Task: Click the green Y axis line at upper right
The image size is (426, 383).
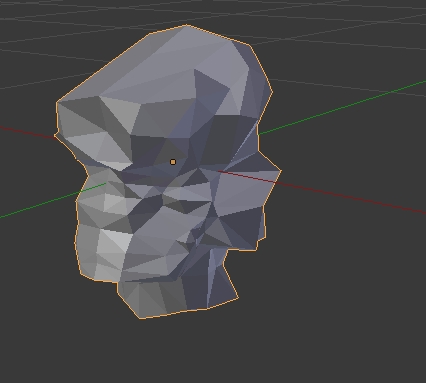Action: pyautogui.click(x=342, y=107)
